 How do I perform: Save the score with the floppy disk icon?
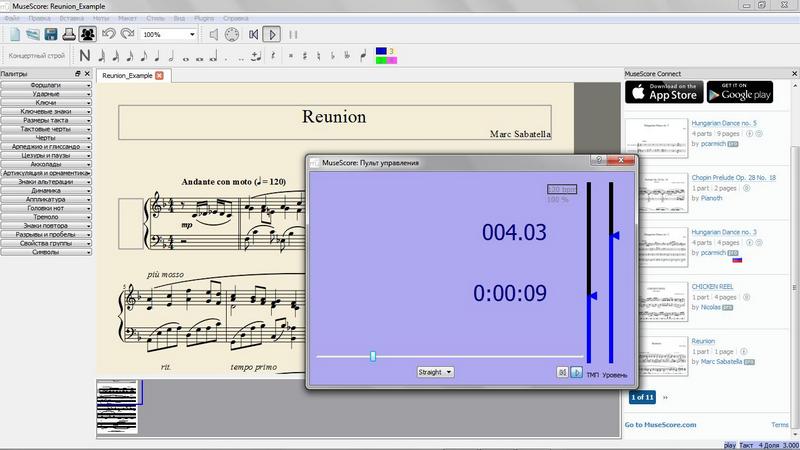pyautogui.click(x=51, y=34)
